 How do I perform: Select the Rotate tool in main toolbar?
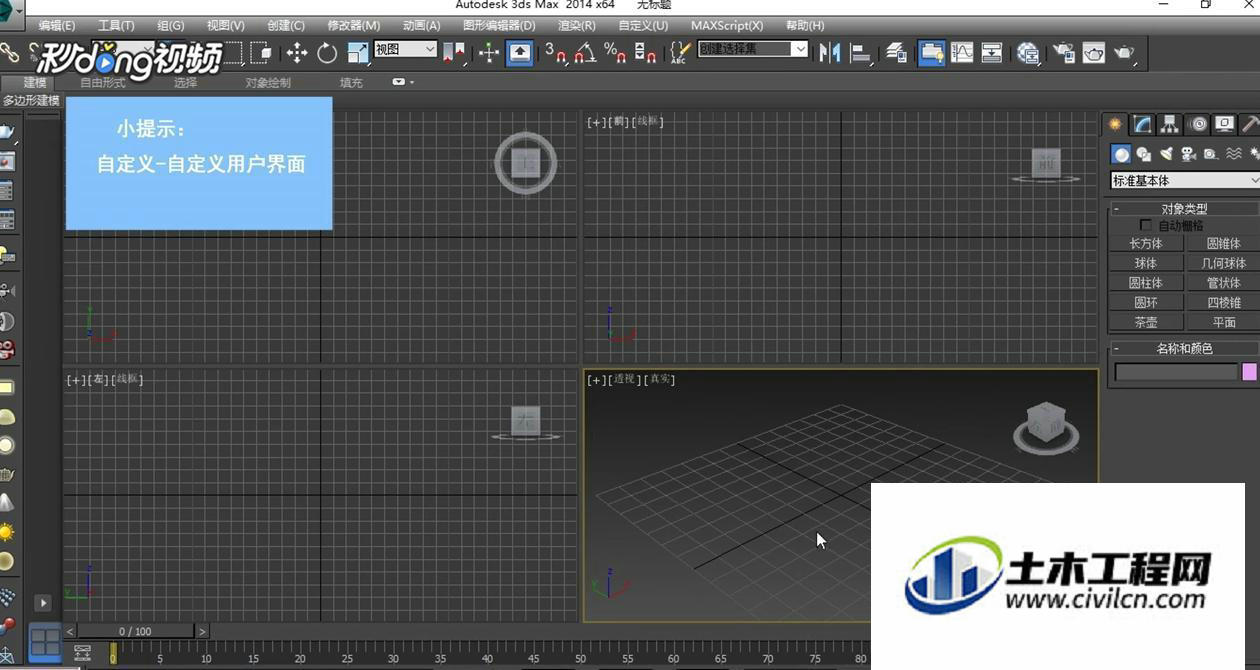(x=327, y=53)
